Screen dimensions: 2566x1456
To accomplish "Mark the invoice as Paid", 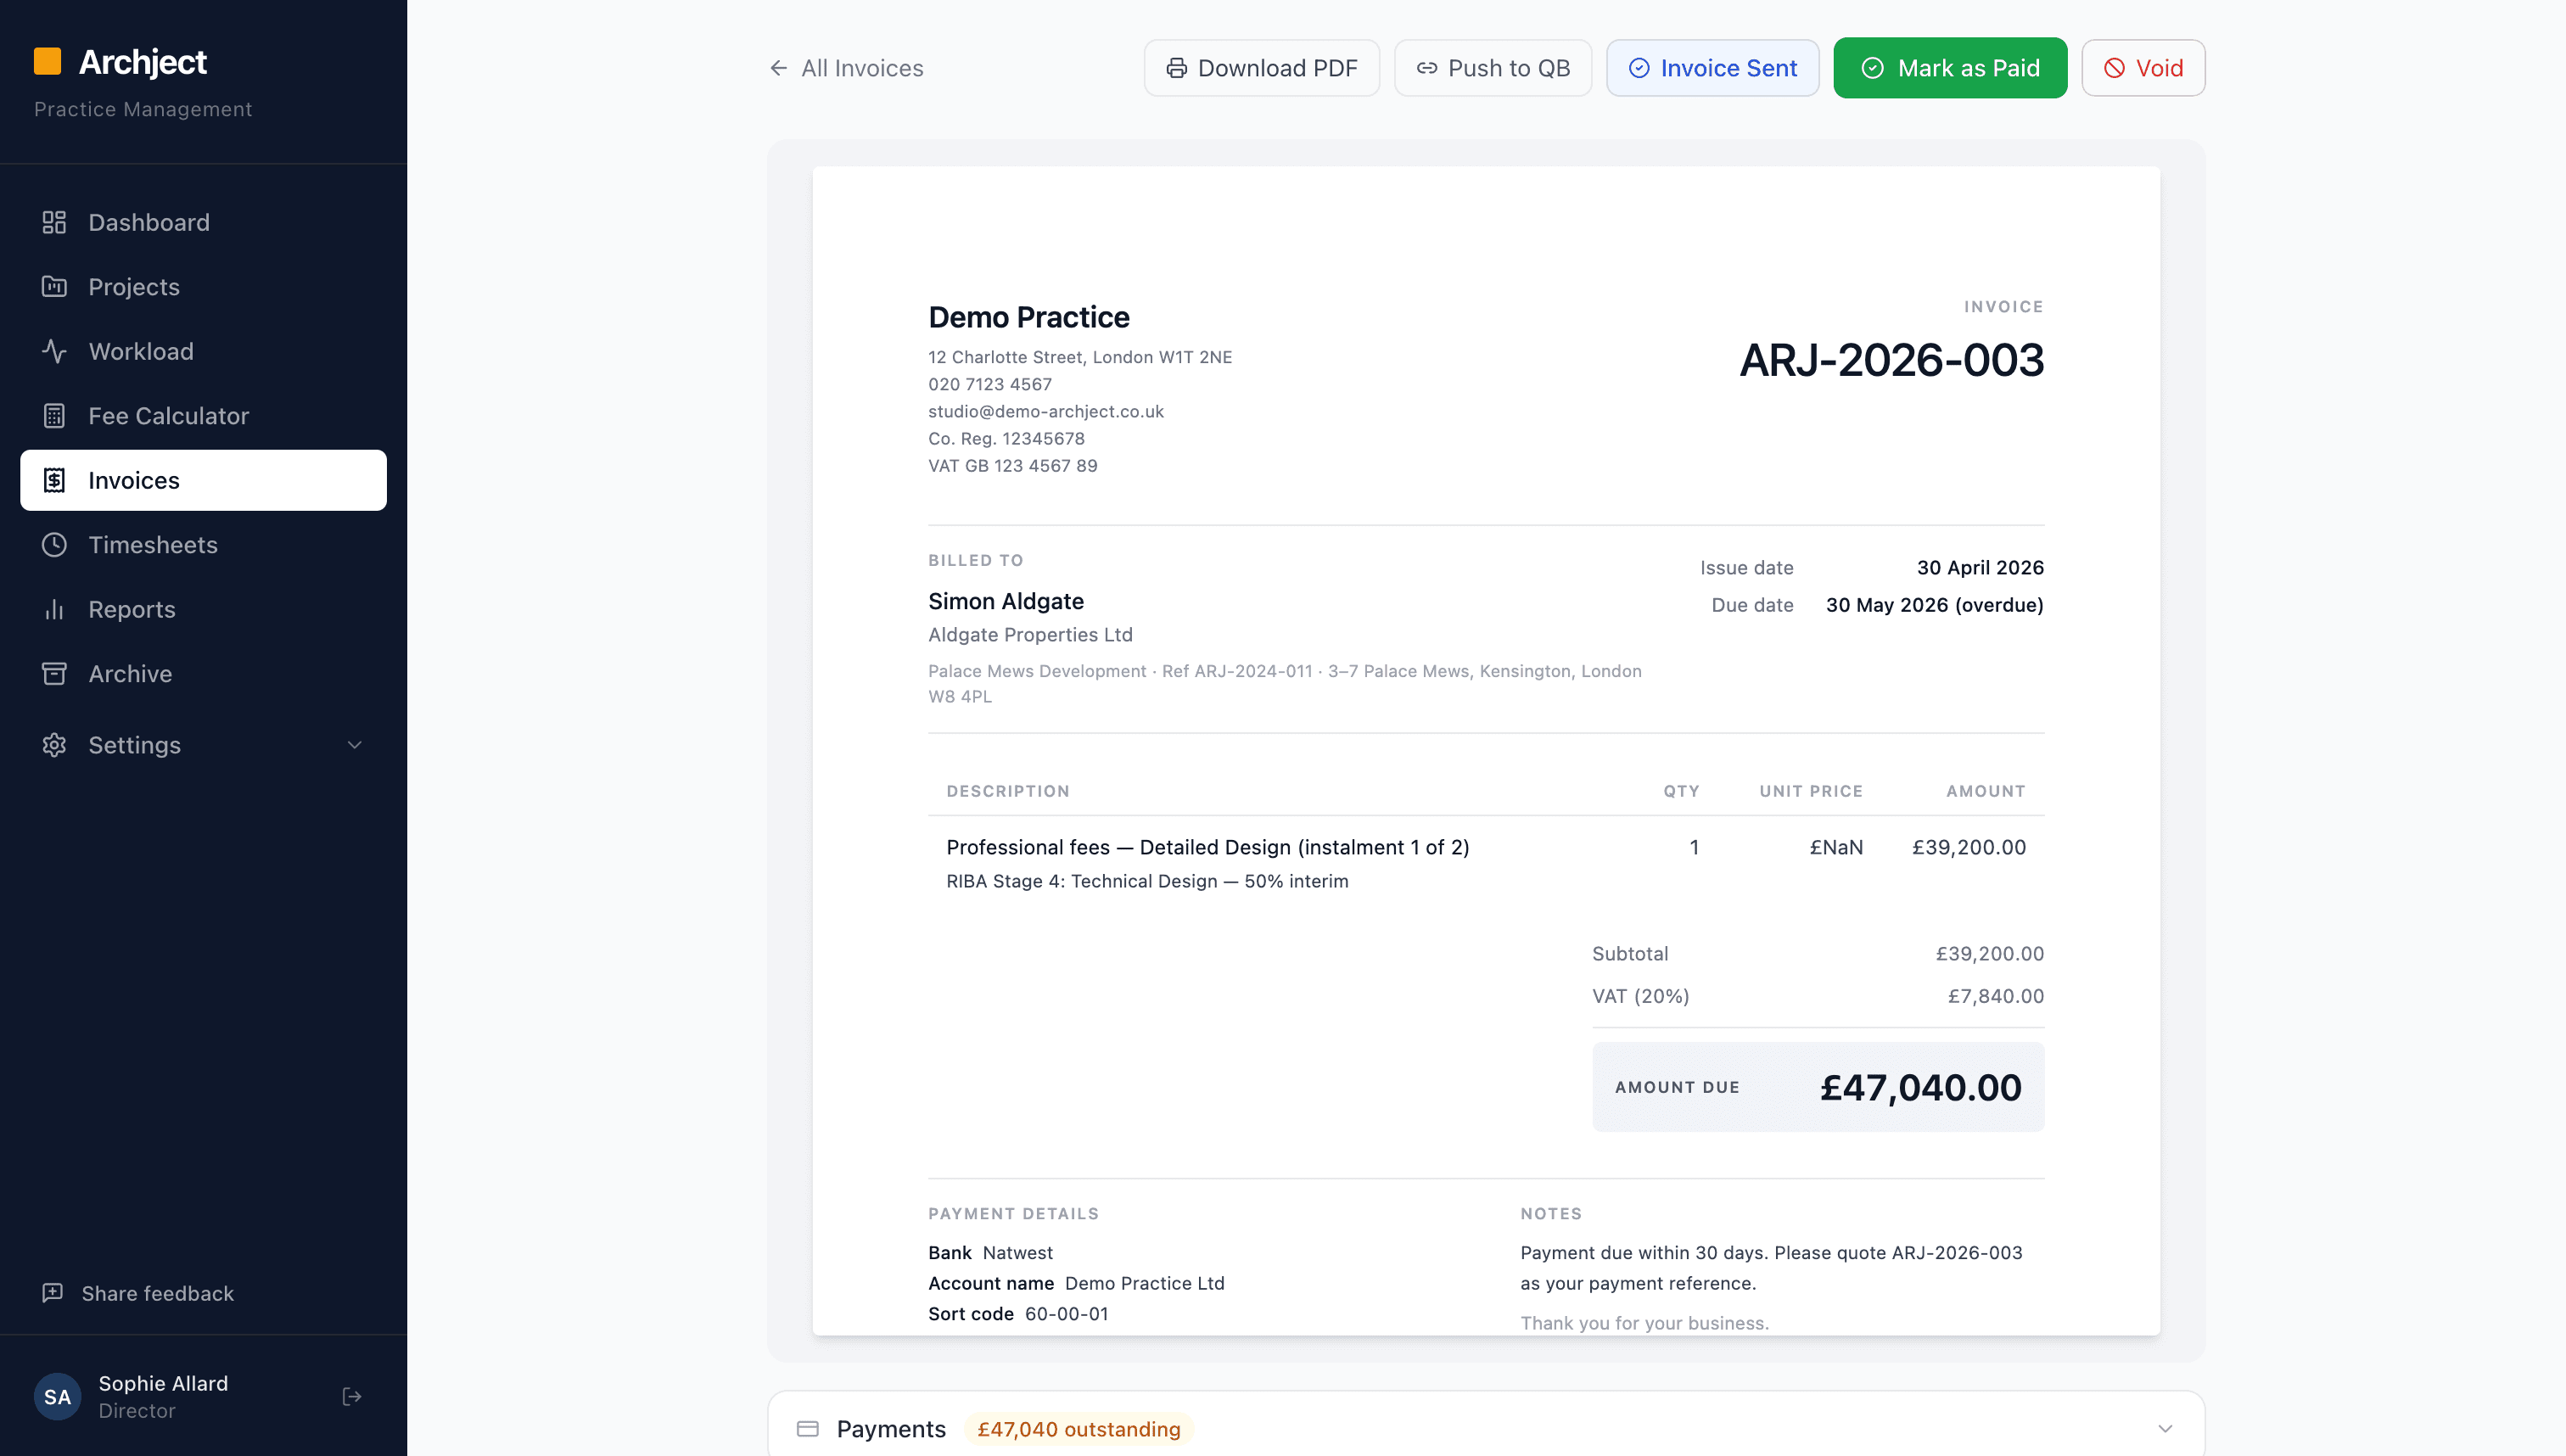I will coord(1950,68).
